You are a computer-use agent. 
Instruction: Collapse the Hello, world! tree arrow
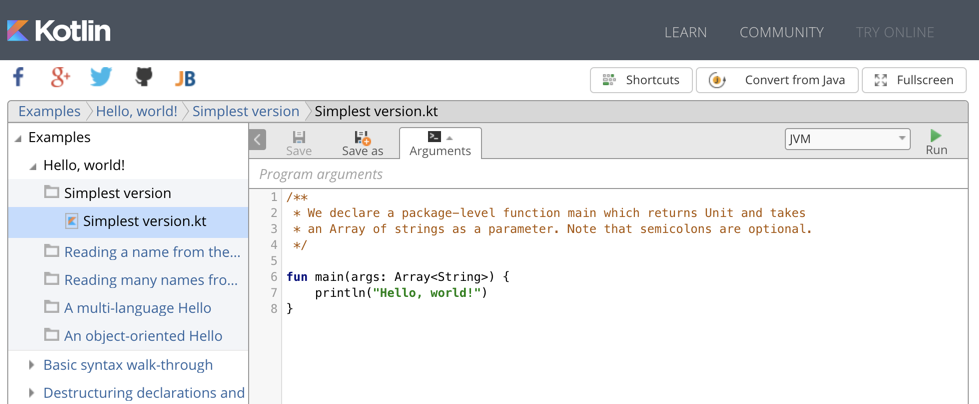[32, 167]
